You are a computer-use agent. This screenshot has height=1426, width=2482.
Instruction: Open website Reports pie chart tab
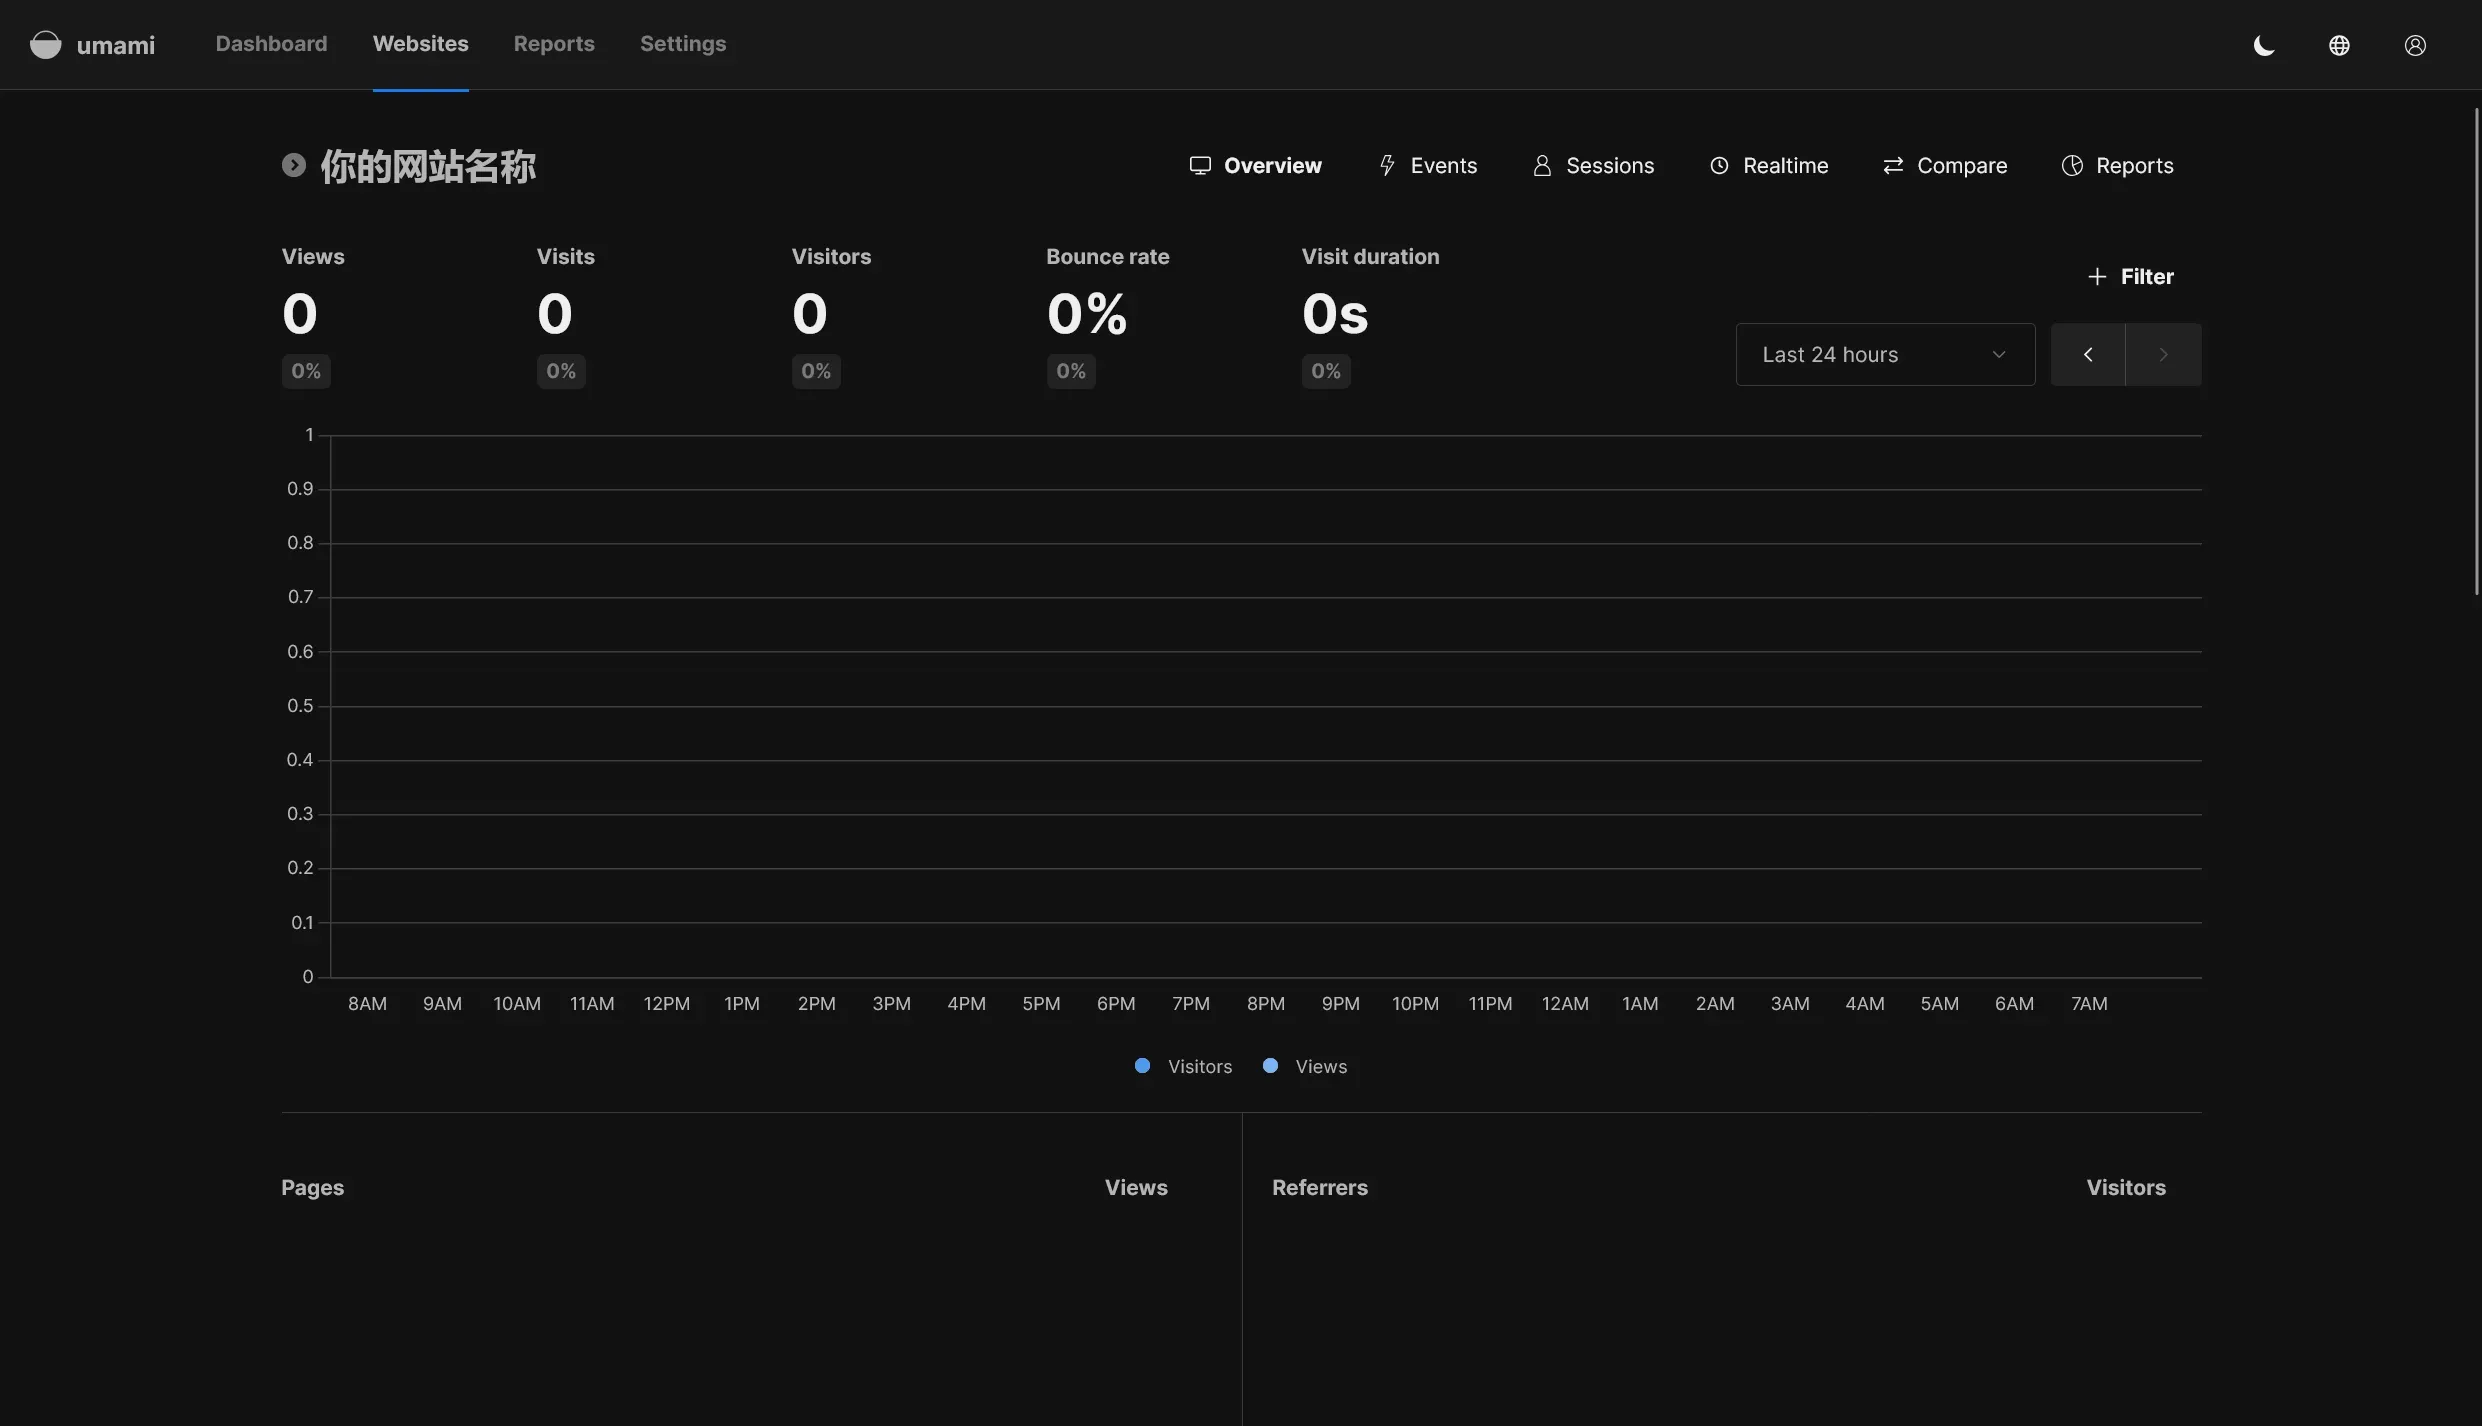click(x=2117, y=165)
